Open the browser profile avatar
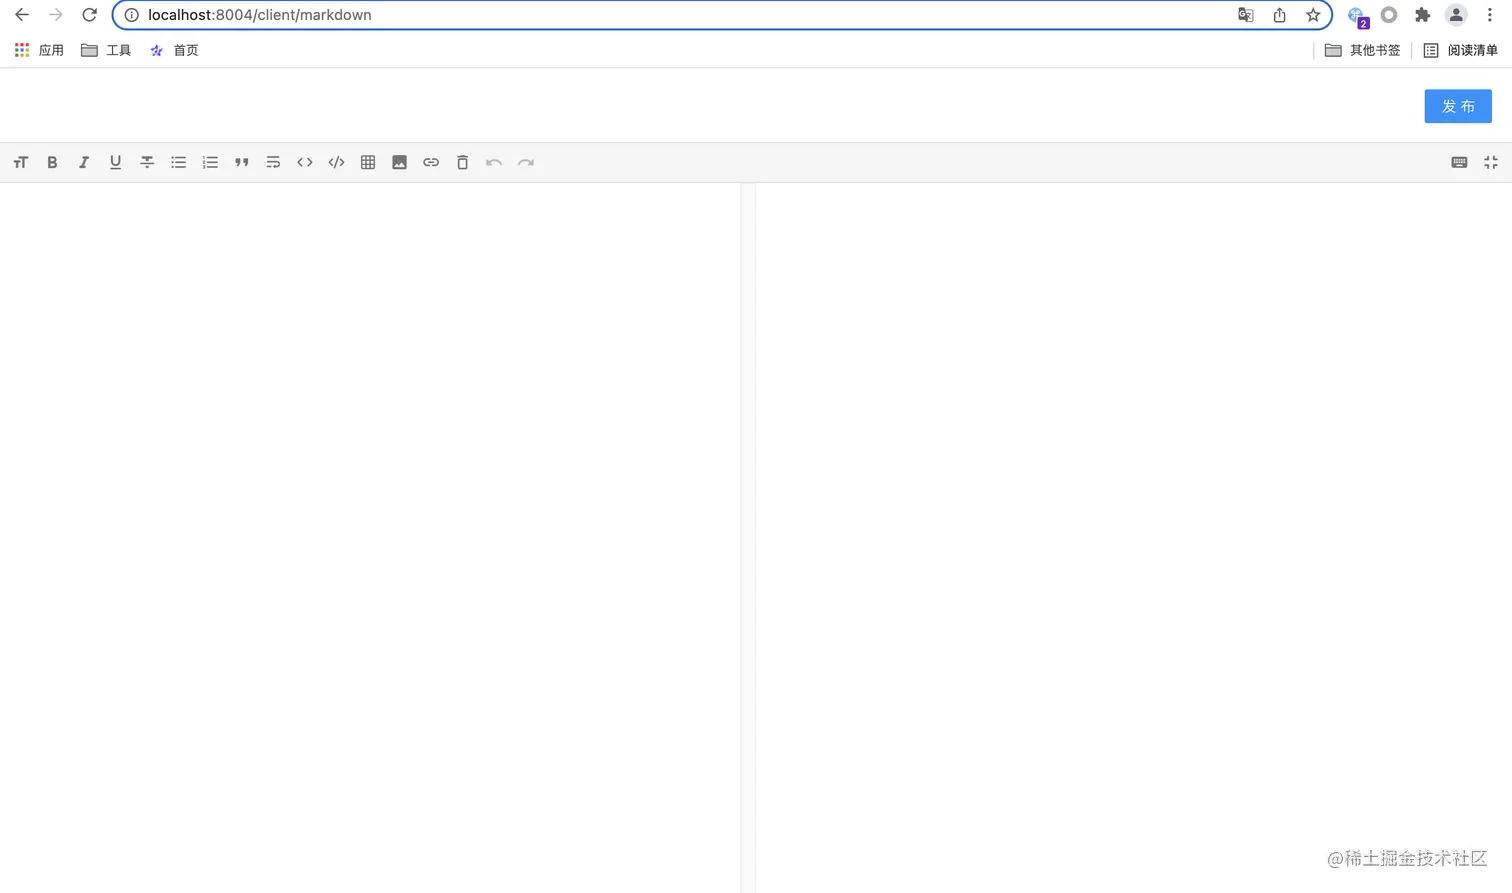 tap(1456, 15)
